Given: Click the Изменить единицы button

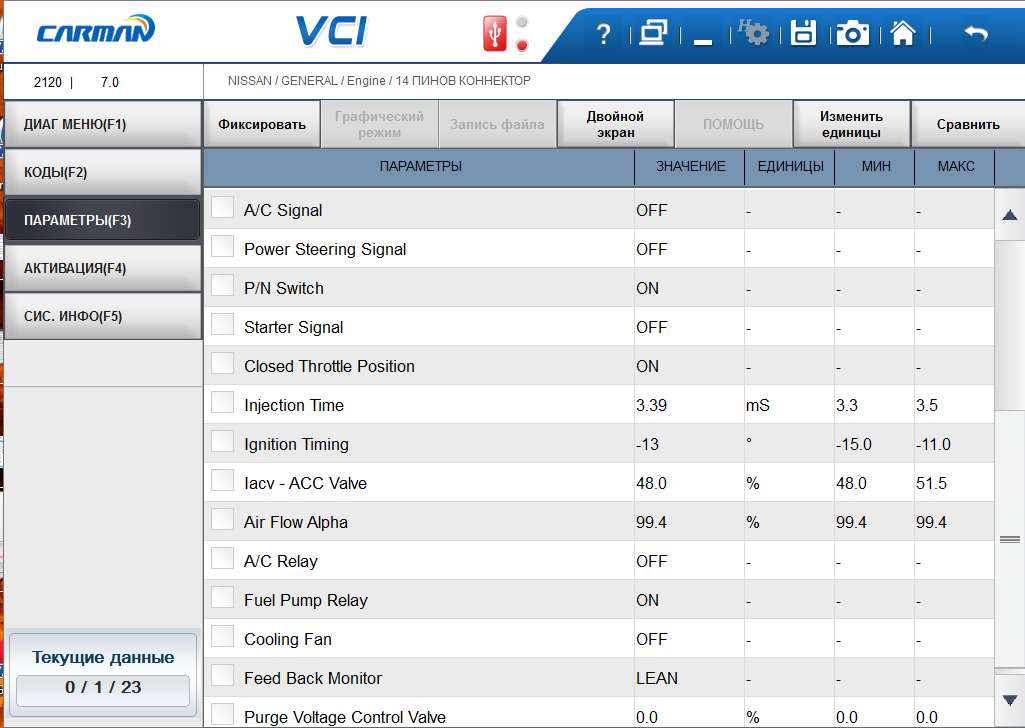Looking at the screenshot, I should tap(851, 124).
